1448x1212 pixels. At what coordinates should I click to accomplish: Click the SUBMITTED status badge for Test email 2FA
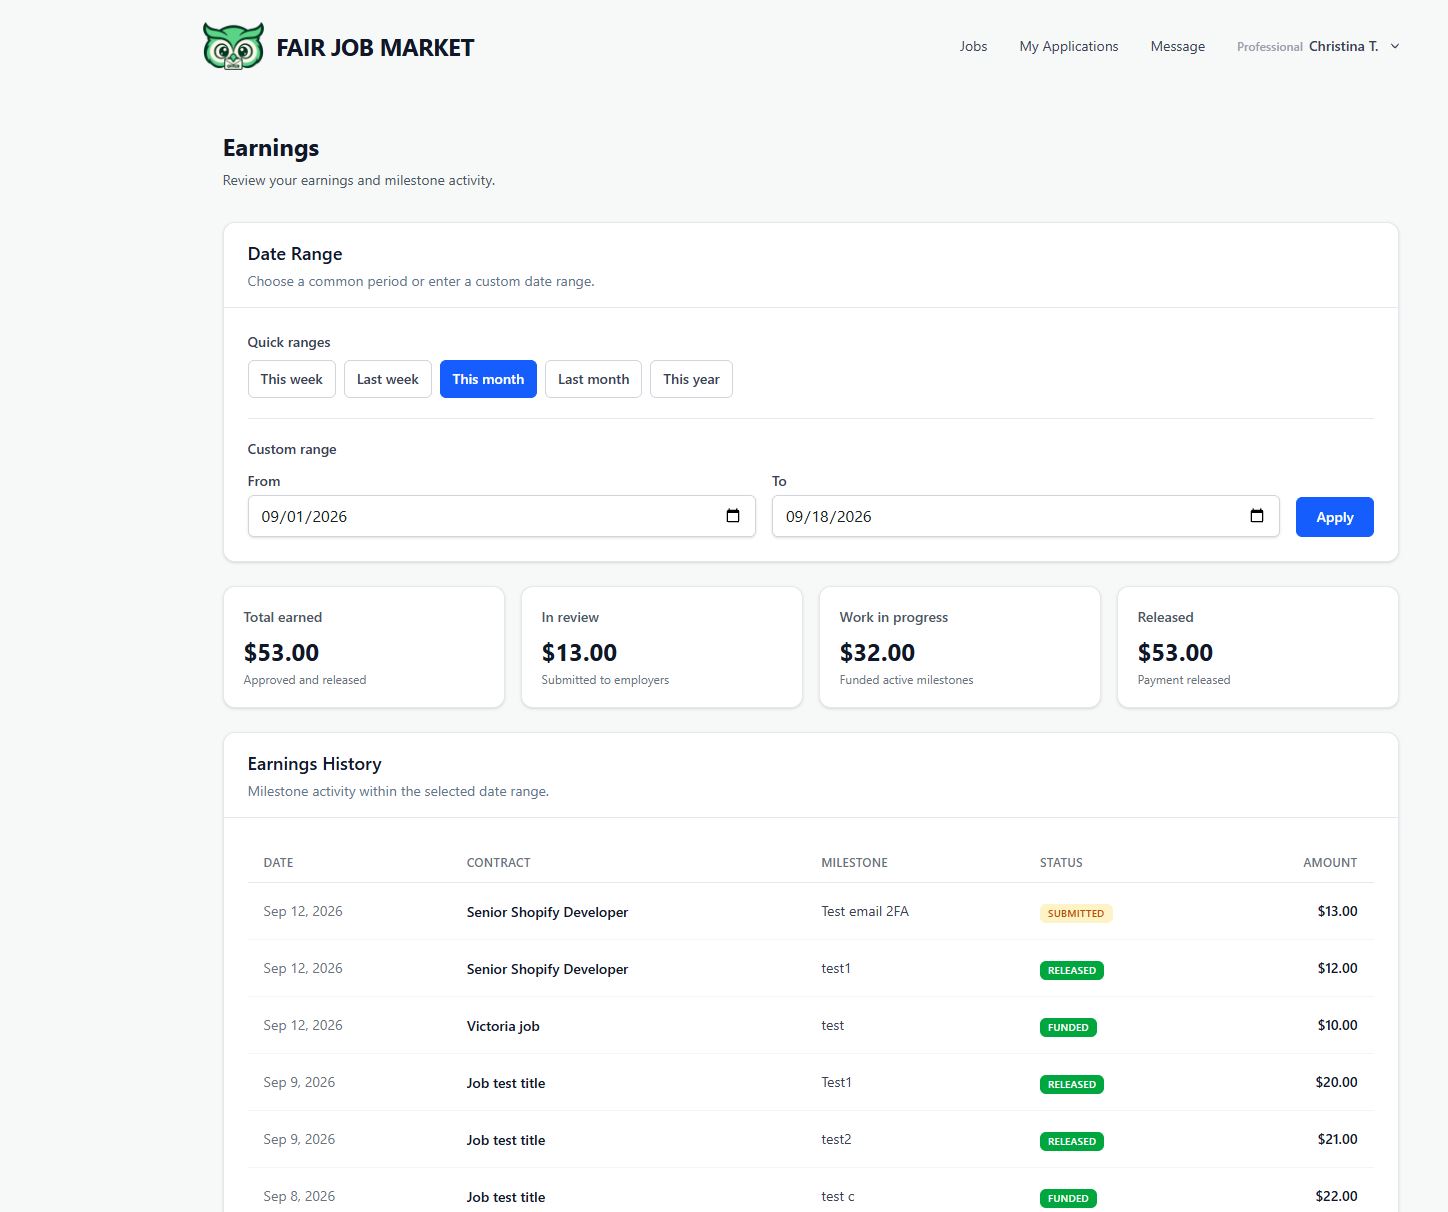pos(1076,913)
